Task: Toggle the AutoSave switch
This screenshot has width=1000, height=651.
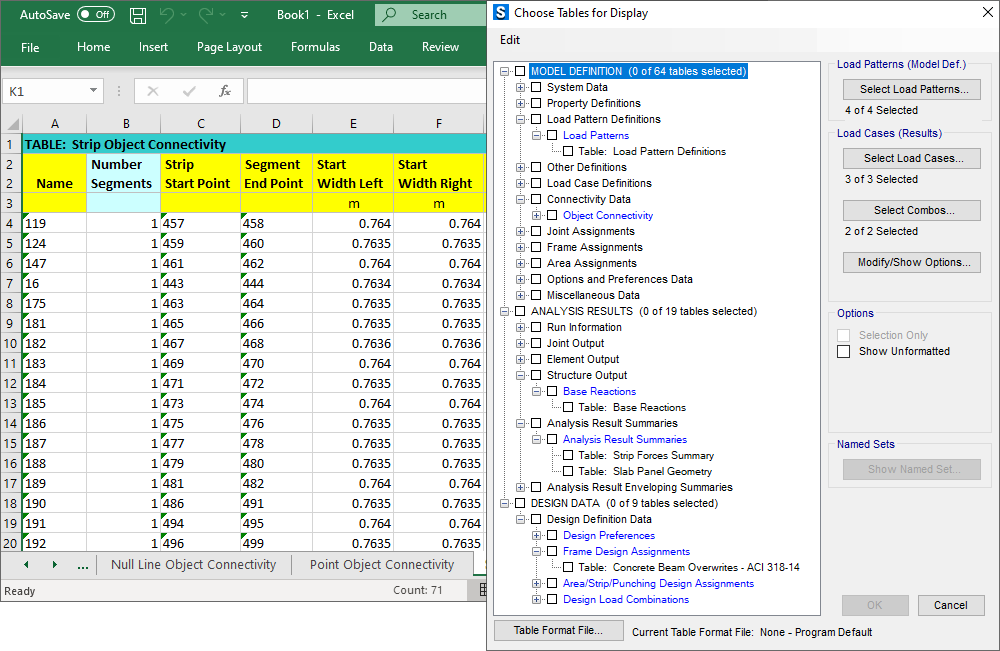Action: [95, 15]
